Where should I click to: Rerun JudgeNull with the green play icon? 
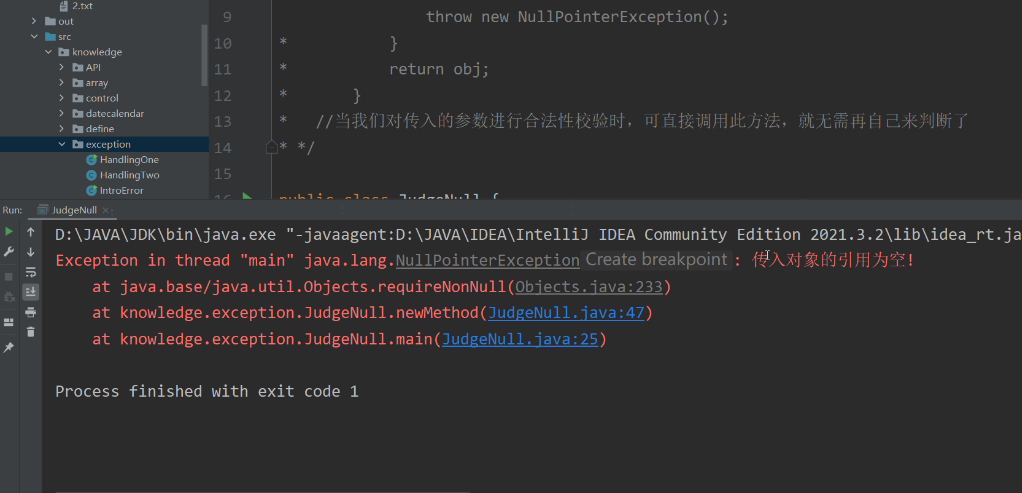click(9, 231)
